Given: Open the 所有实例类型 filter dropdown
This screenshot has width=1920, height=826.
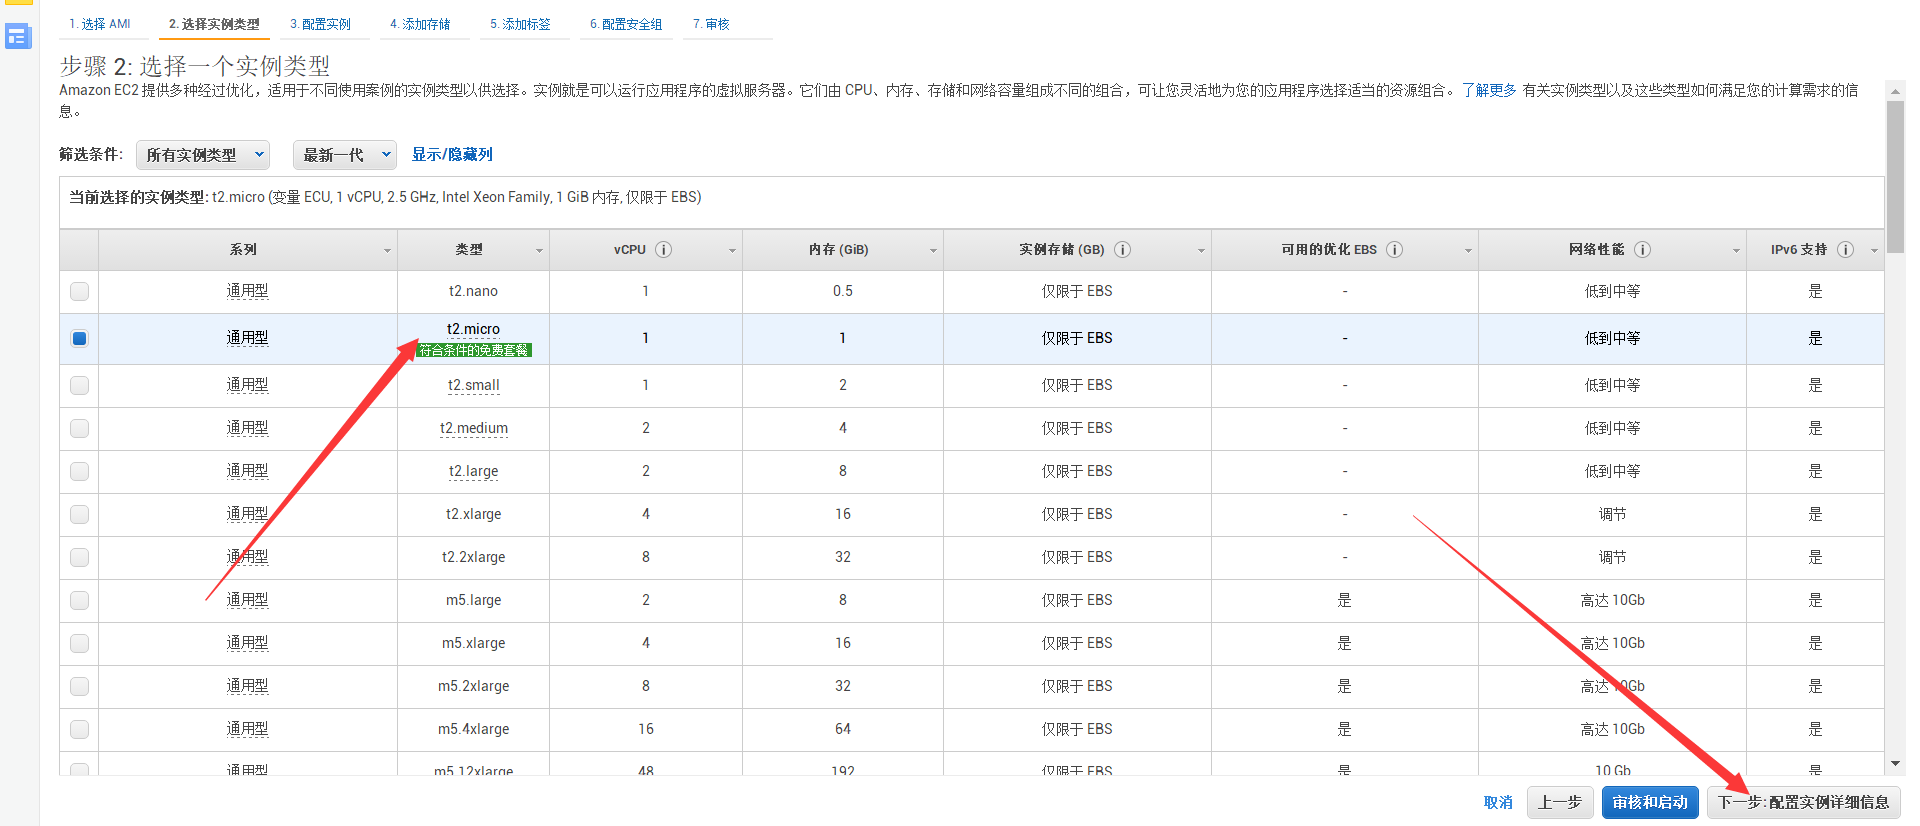Looking at the screenshot, I should [x=203, y=155].
